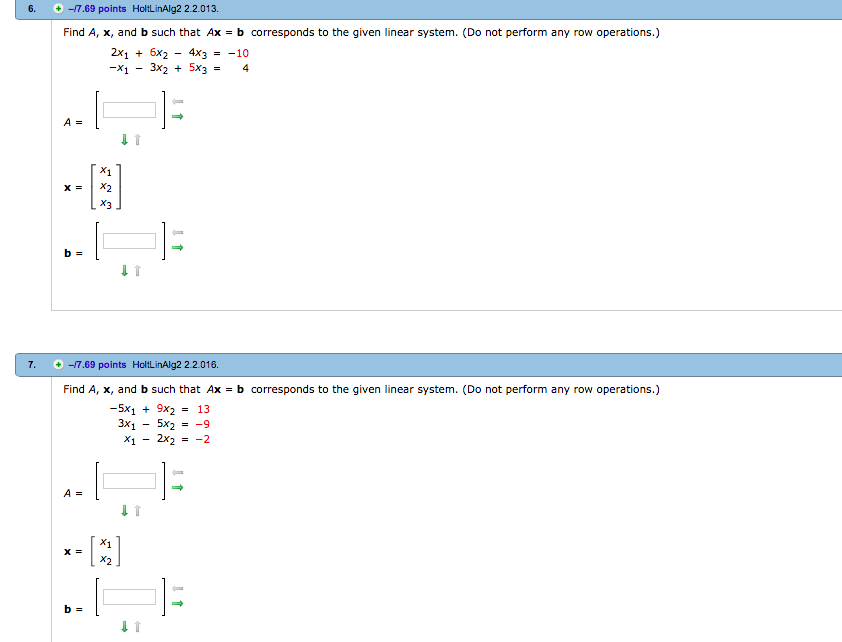Expand details with the plus icon on problem 6
The width and height of the screenshot is (842, 642).
pyautogui.click(x=56, y=8)
